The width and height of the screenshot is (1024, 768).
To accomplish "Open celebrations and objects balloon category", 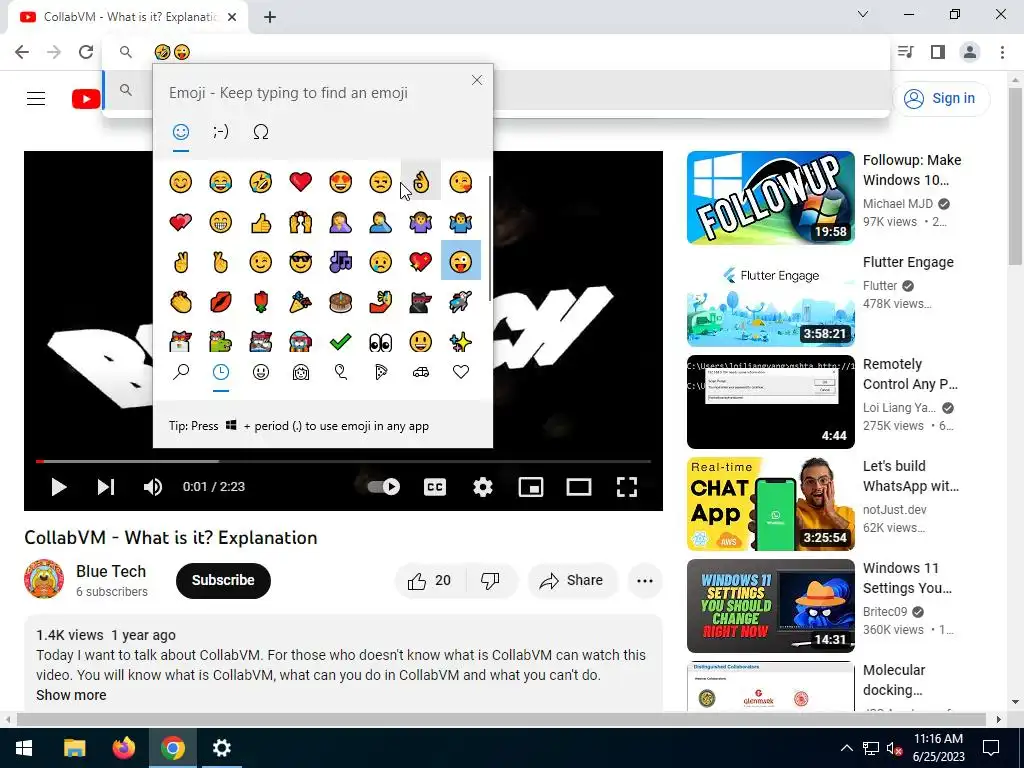I will click(341, 372).
